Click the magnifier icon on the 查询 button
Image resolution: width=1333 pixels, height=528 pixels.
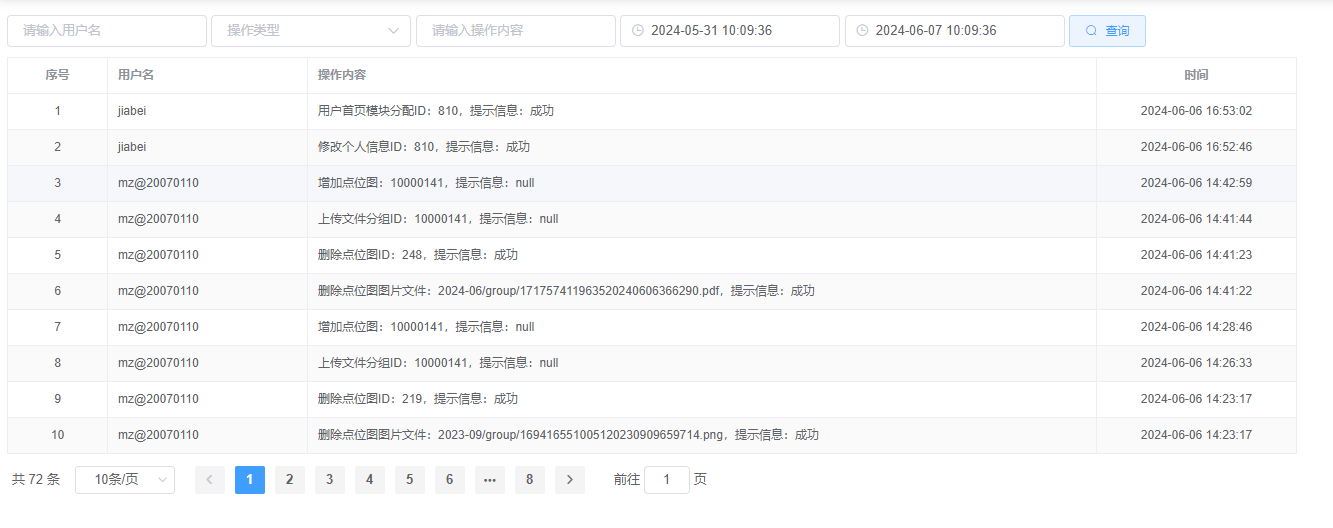[x=1091, y=31]
